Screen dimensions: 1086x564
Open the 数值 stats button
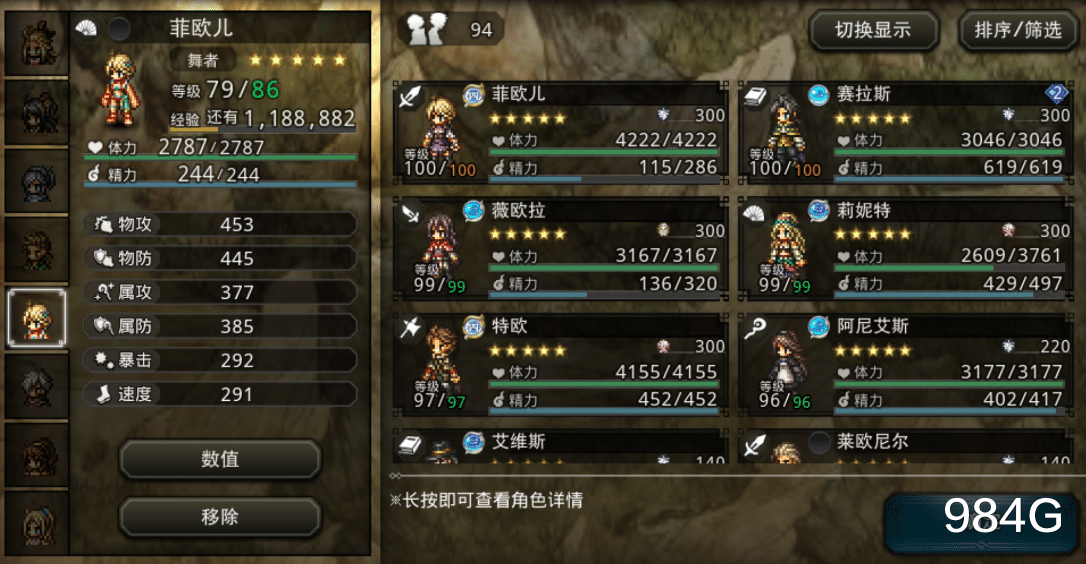coord(220,459)
